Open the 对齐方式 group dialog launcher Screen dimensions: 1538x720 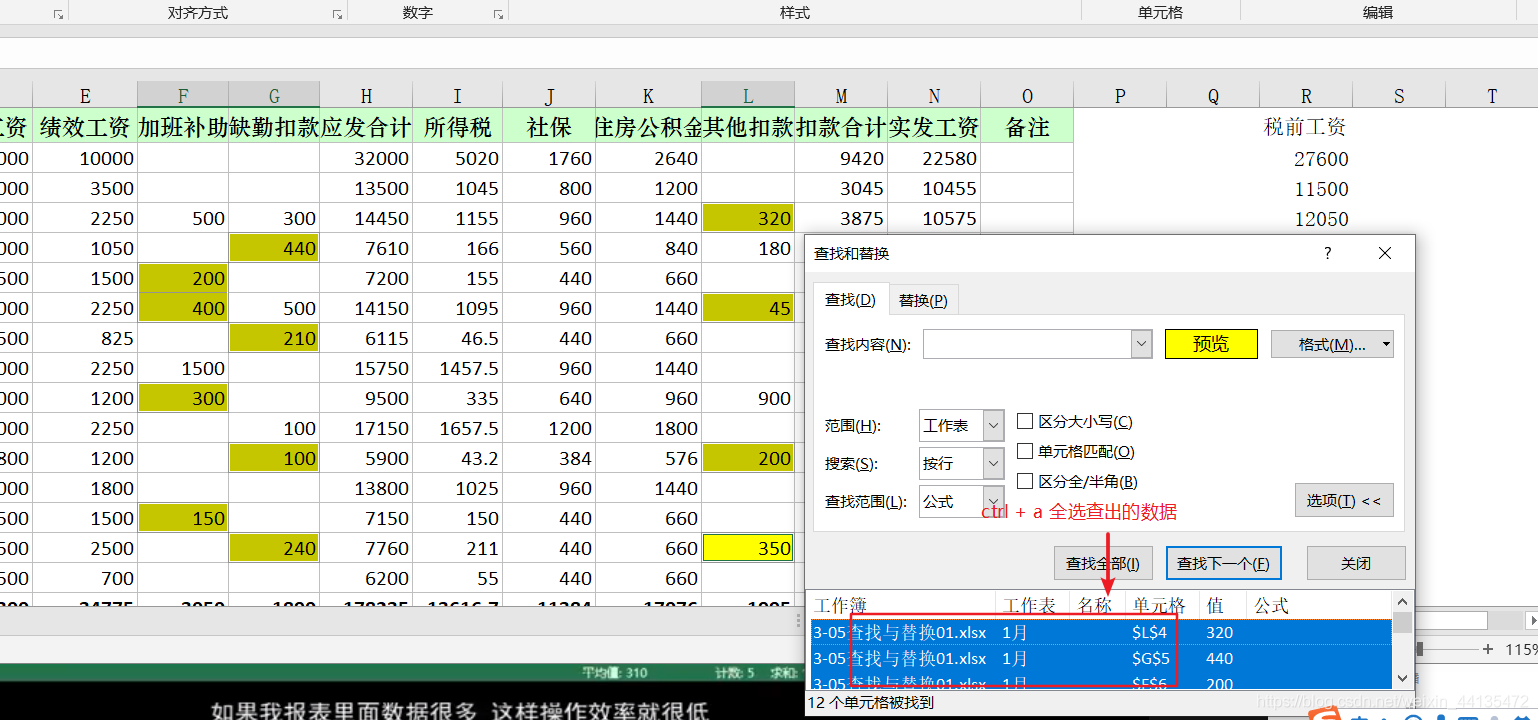[337, 15]
